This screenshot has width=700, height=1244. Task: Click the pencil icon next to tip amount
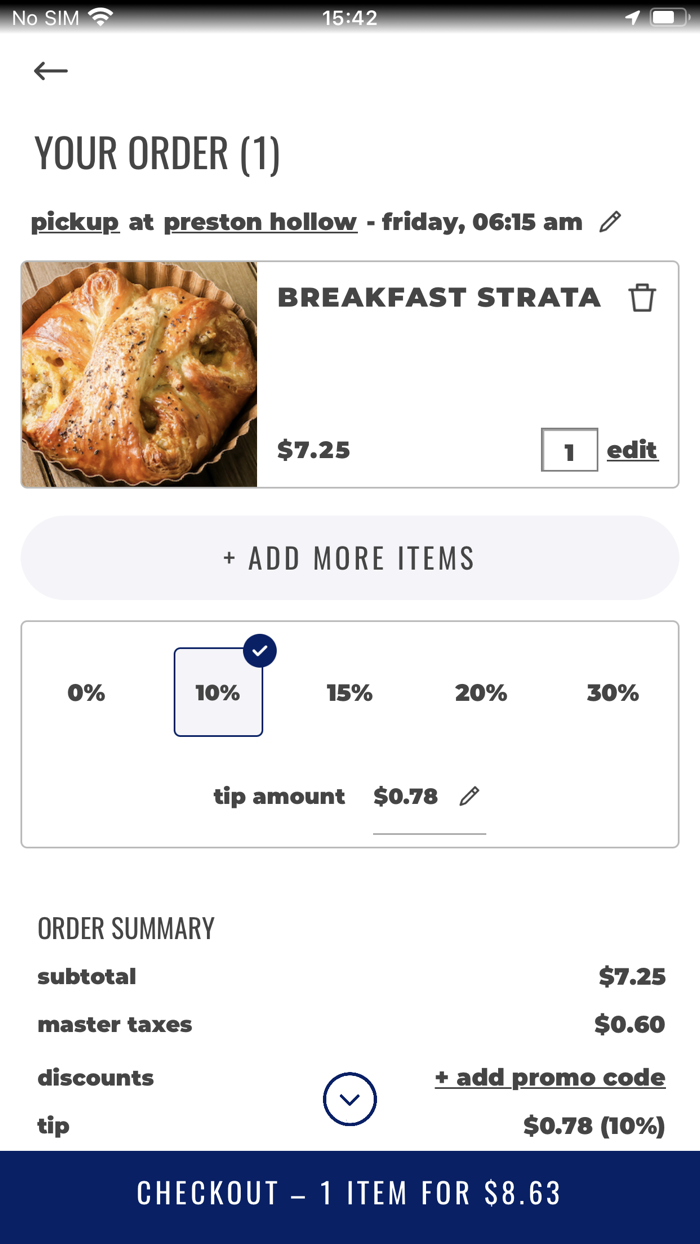click(469, 796)
